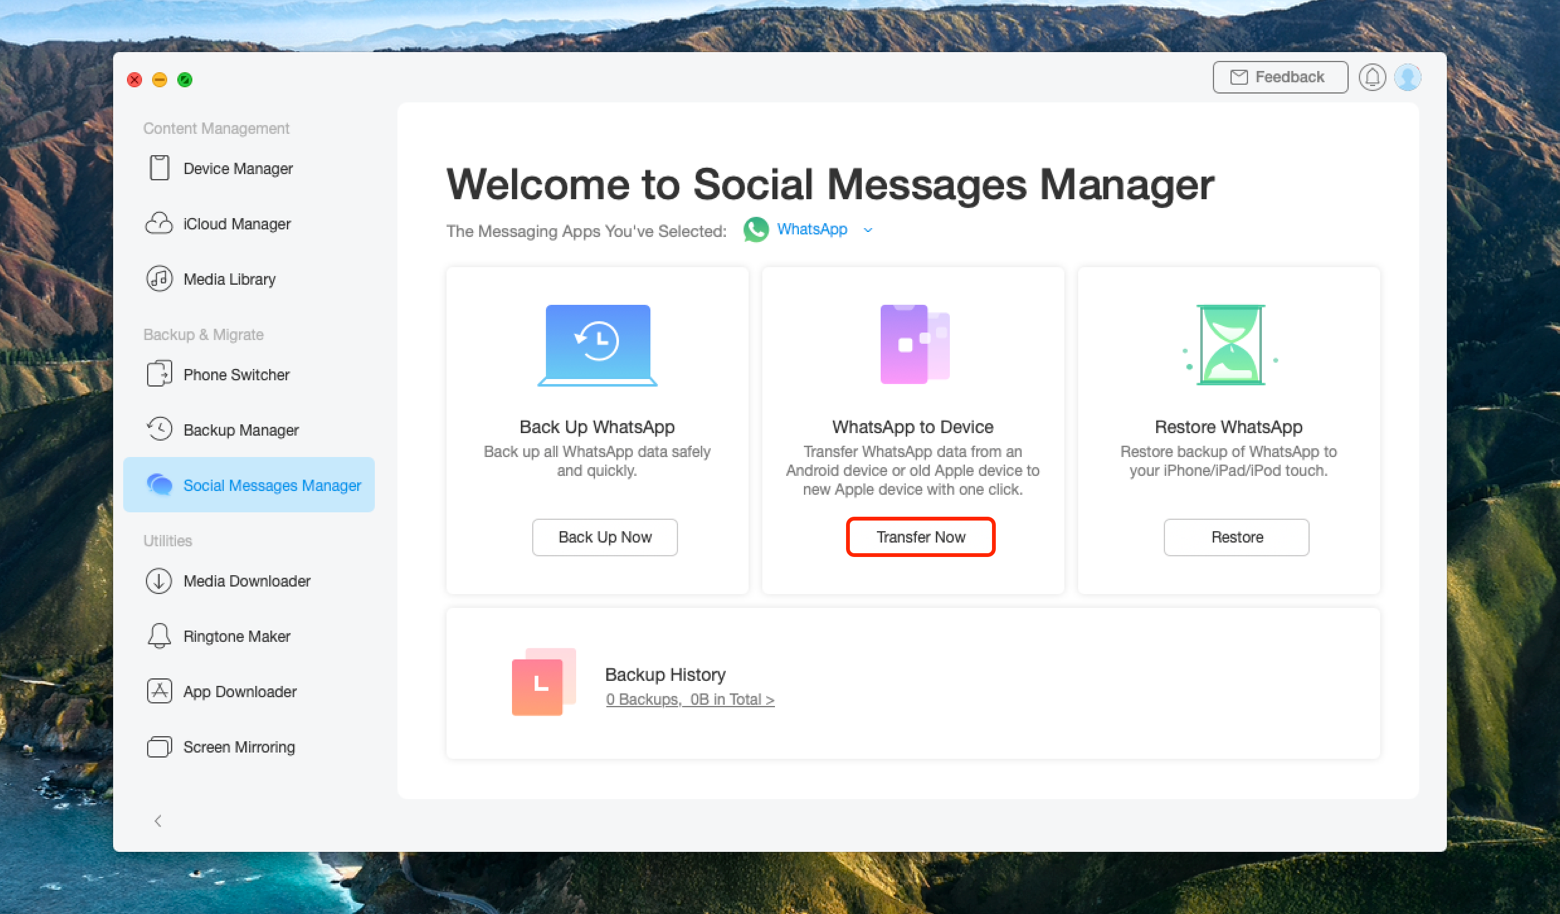1560x914 pixels.
Task: Switch to Media Library
Action: point(249,279)
